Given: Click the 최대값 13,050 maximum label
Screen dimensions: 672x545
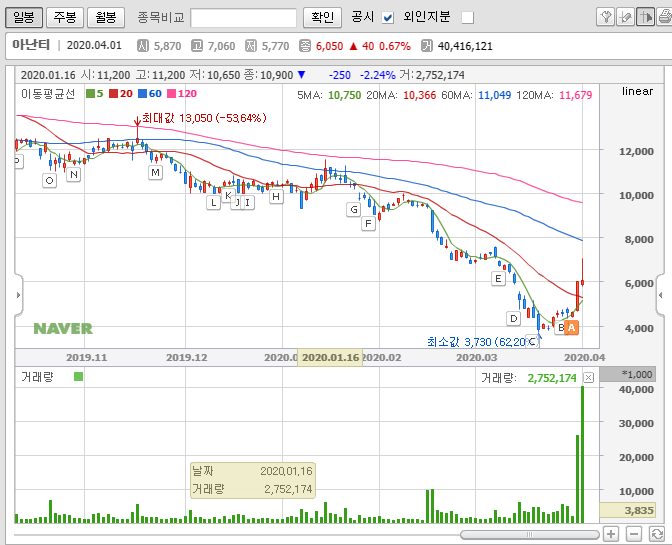Looking at the screenshot, I should 204,118.
